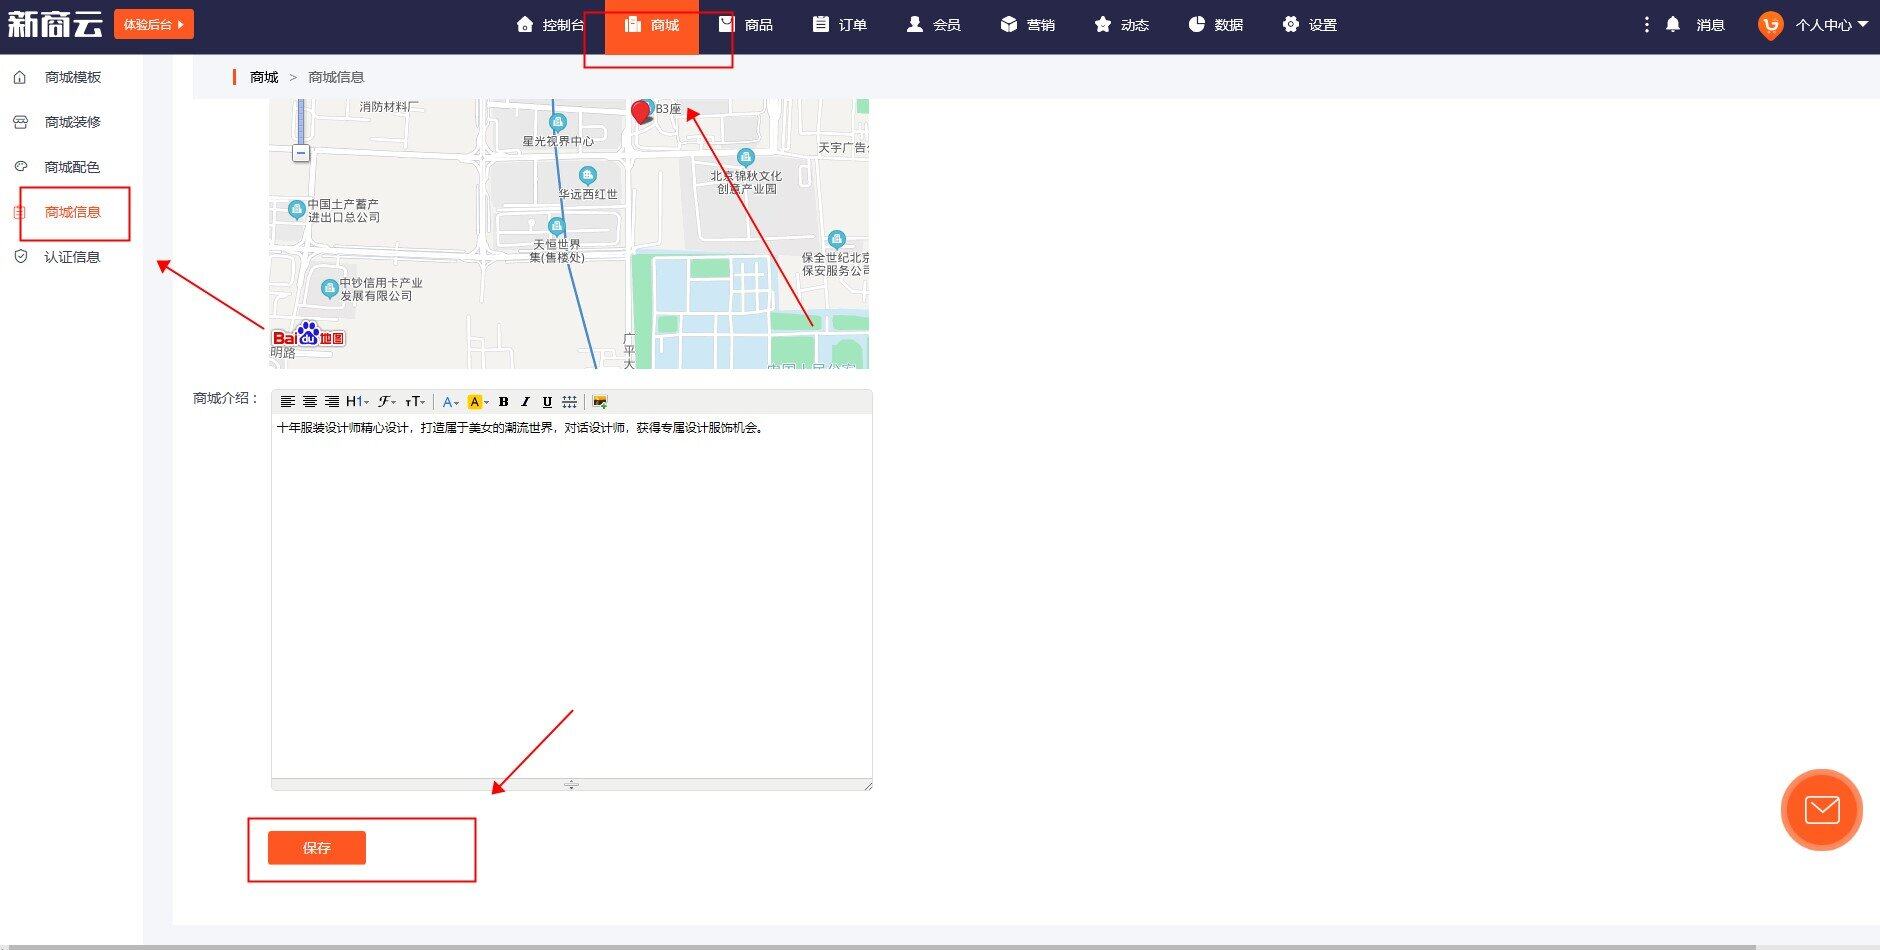Click the 保存 save button
1880x950 pixels.
click(x=316, y=848)
